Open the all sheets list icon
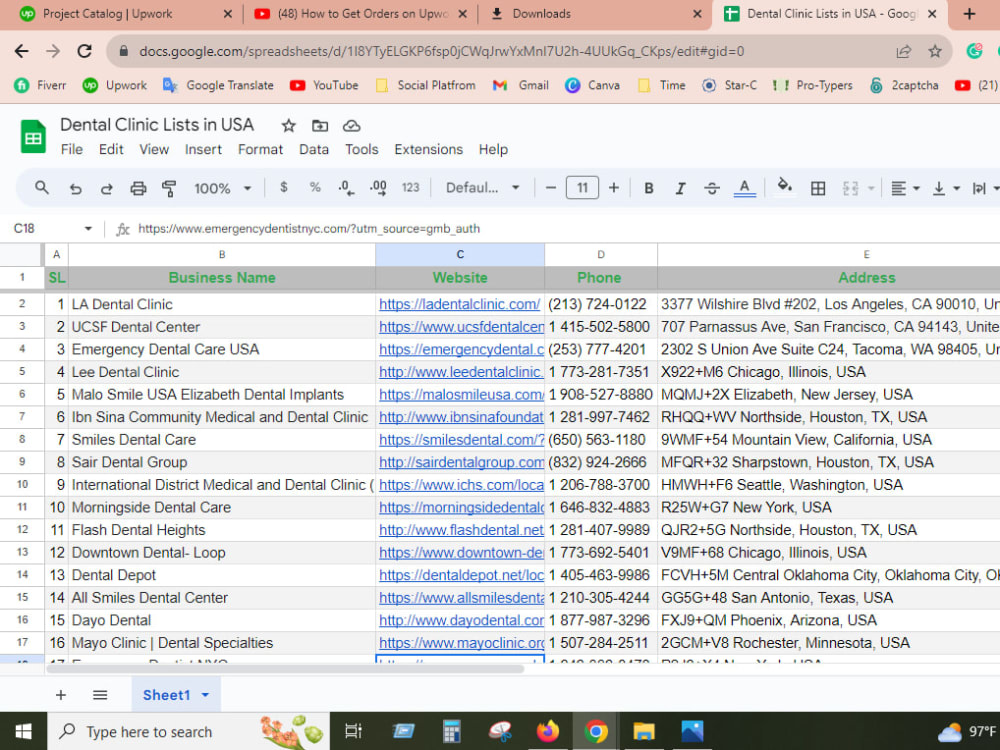Image resolution: width=1000 pixels, height=750 pixels. pyautogui.click(x=100, y=695)
